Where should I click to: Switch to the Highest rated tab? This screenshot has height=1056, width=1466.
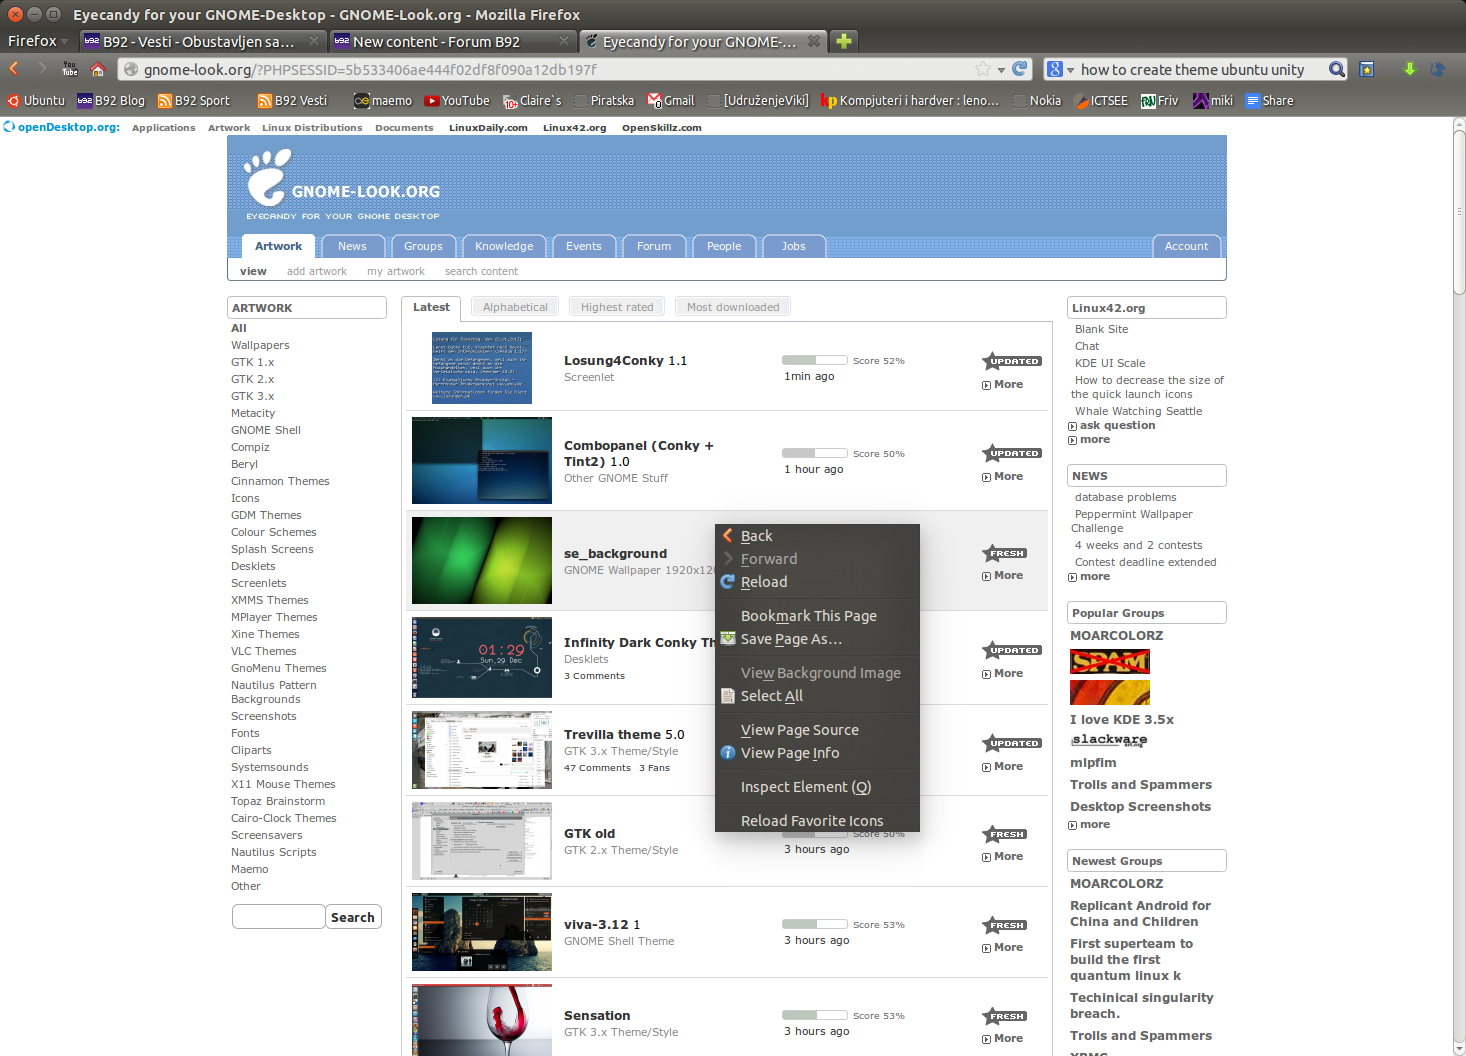click(x=617, y=307)
